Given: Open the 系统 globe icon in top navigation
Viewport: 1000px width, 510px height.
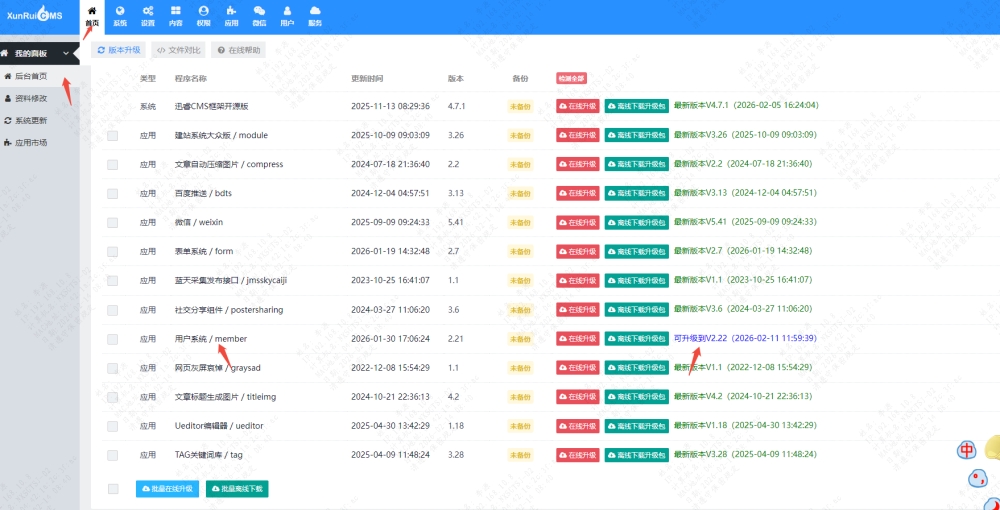Looking at the screenshot, I should pos(120,14).
